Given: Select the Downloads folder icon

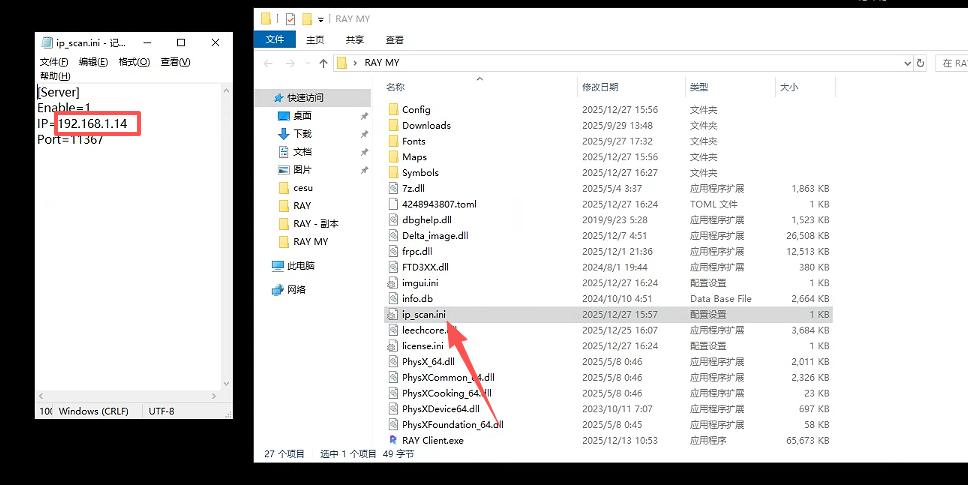Looking at the screenshot, I should pyautogui.click(x=393, y=125).
